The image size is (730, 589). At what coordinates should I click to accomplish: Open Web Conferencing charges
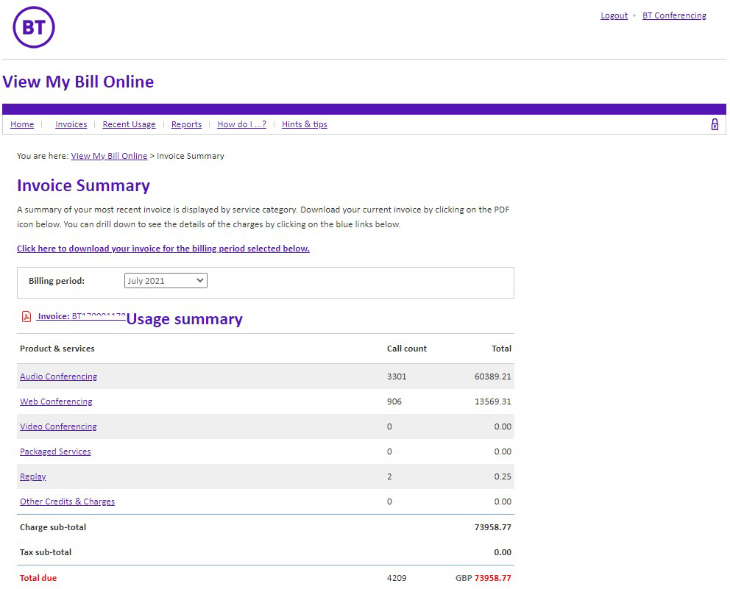click(x=56, y=402)
